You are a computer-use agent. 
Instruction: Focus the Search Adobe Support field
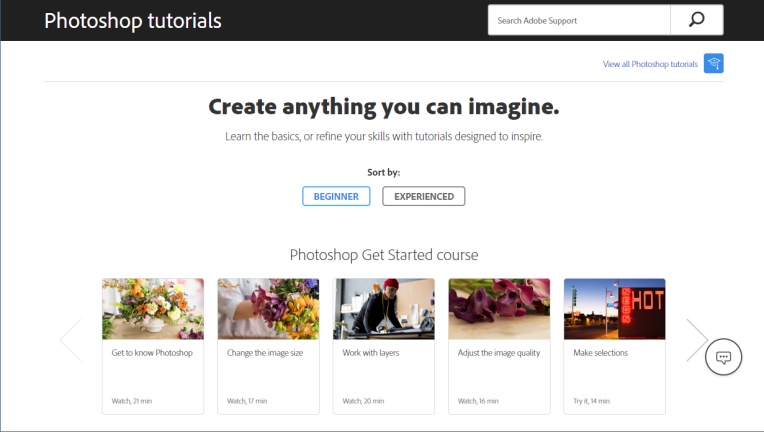coord(579,20)
